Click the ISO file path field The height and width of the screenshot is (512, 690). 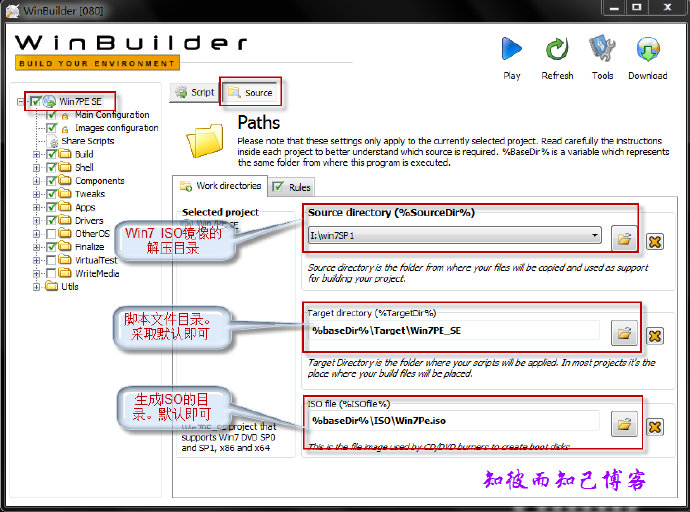tap(453, 421)
